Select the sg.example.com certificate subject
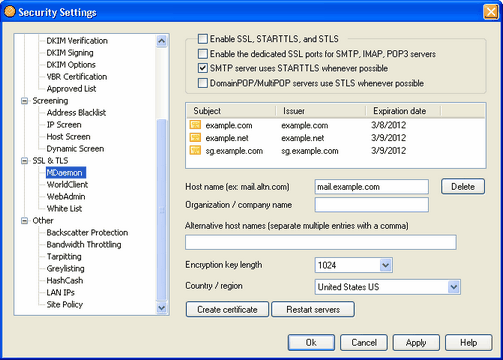 pos(234,151)
